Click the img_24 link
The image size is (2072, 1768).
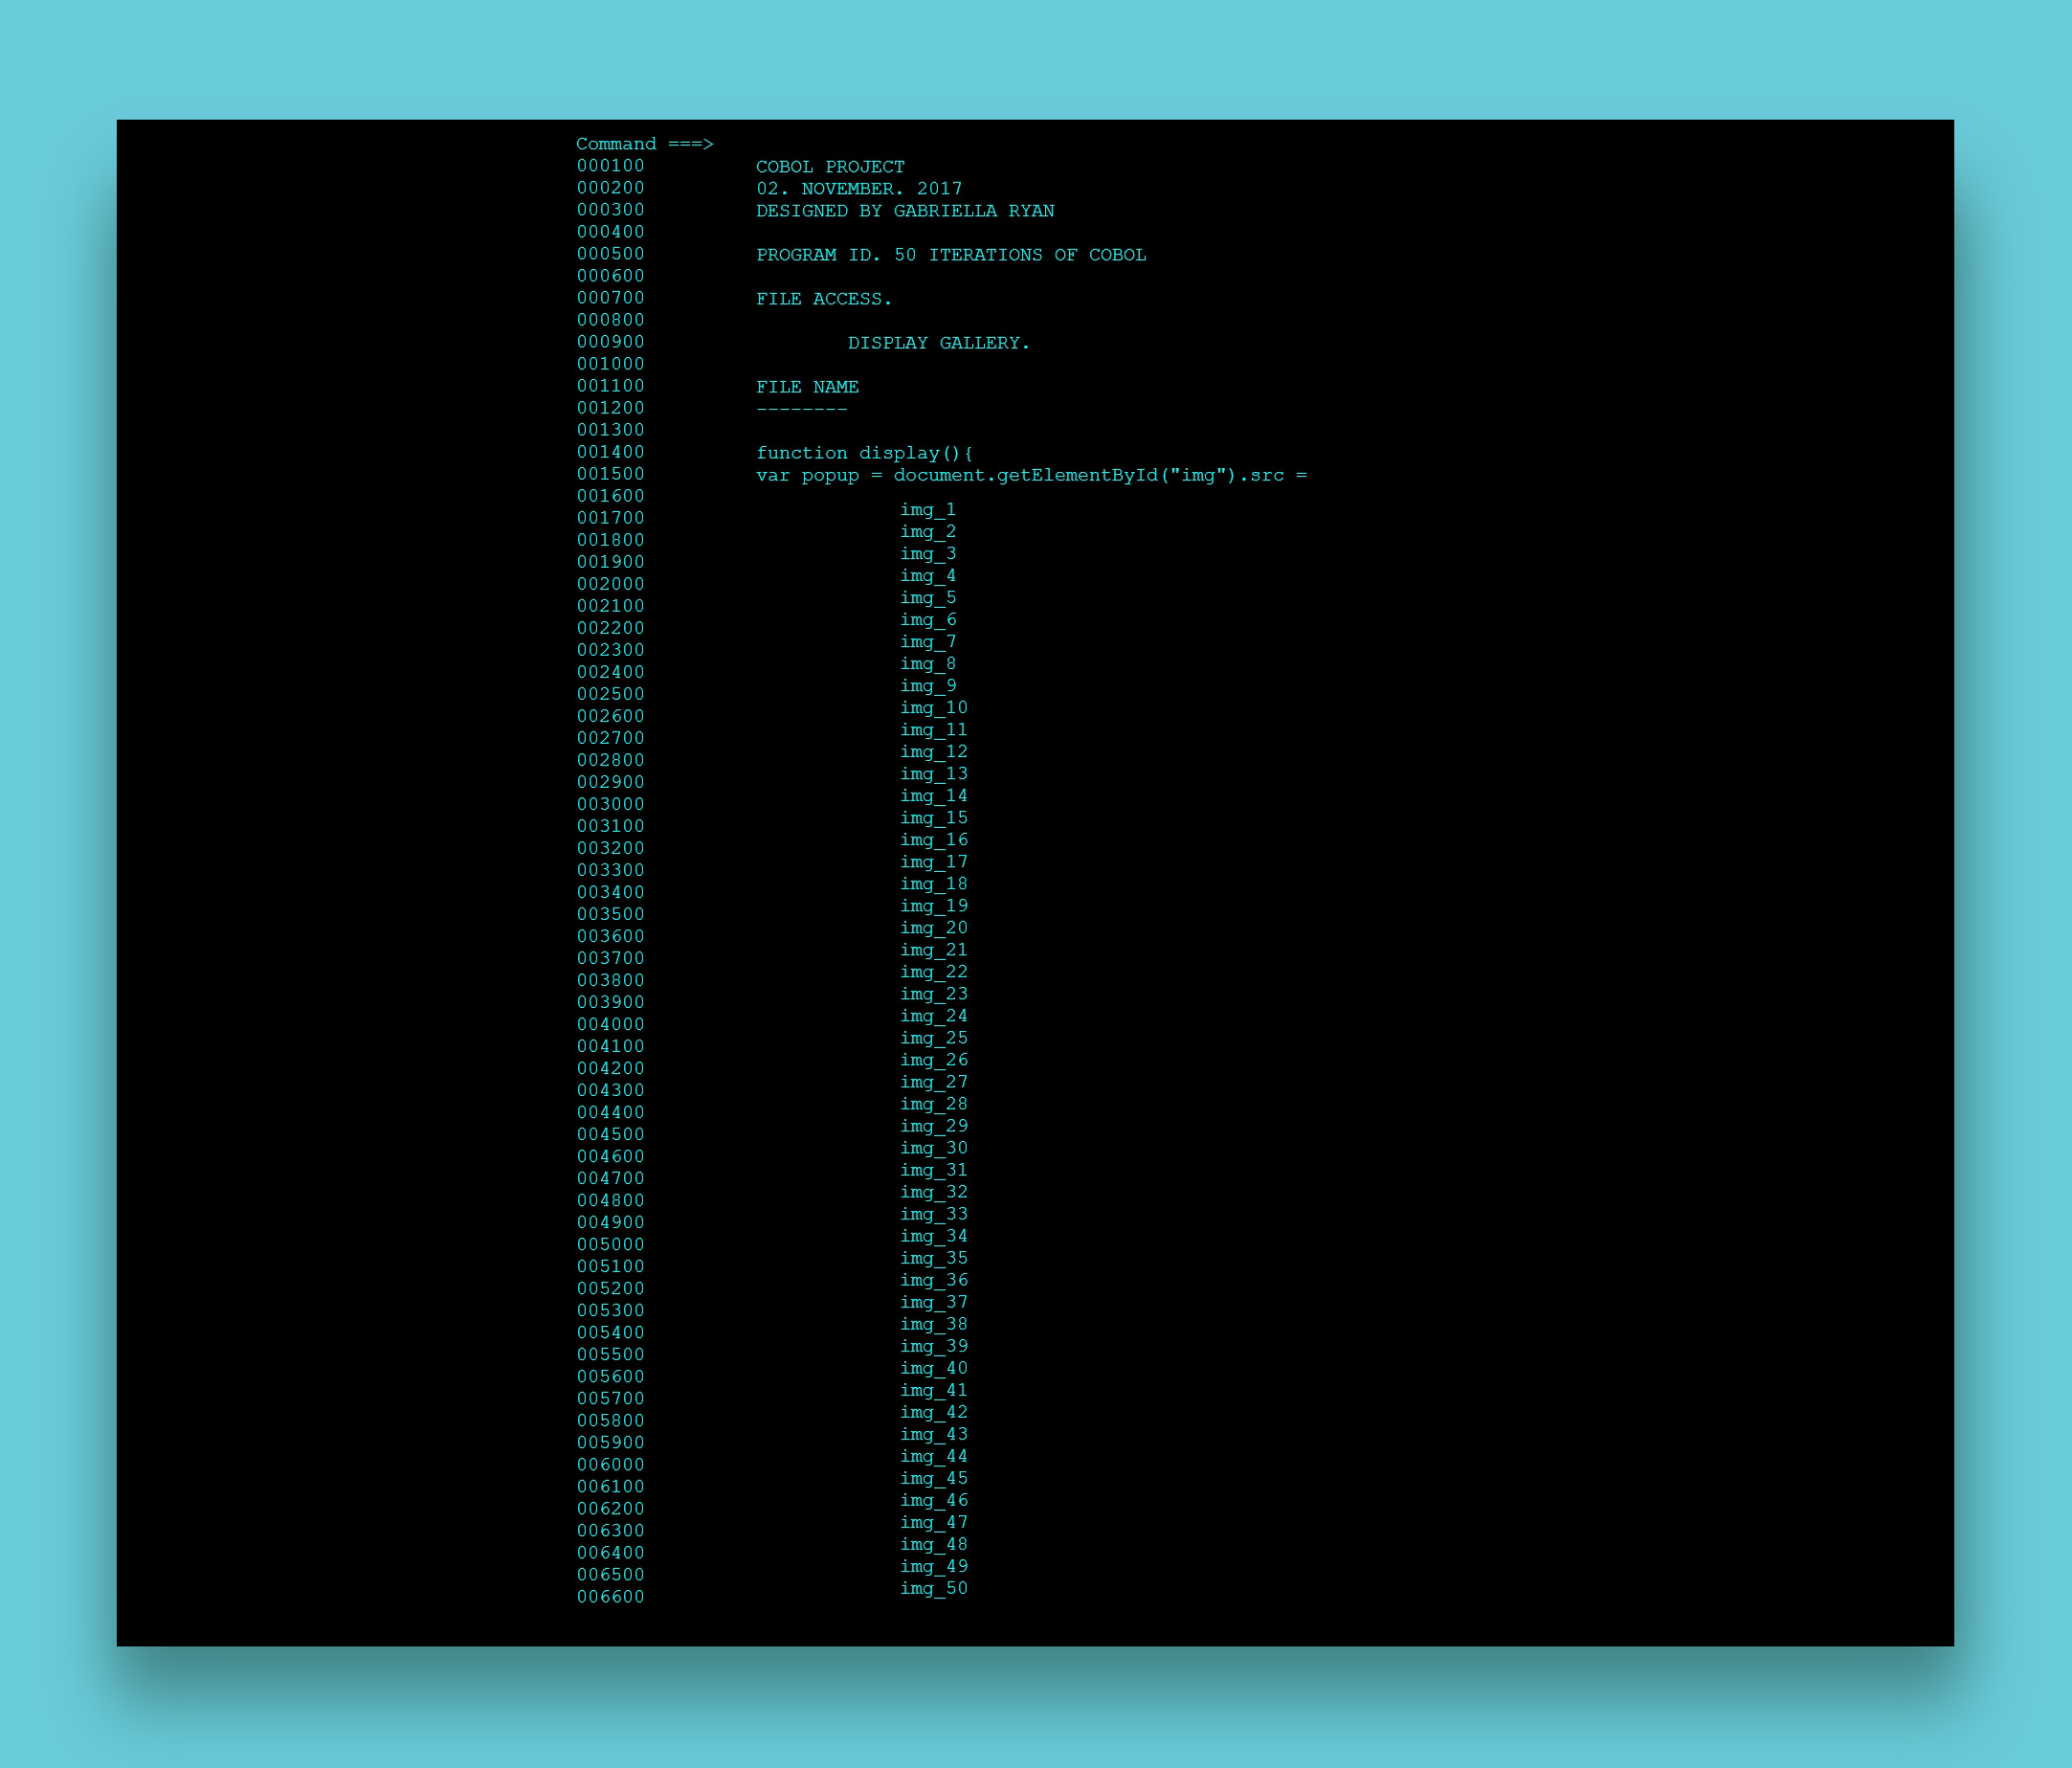click(933, 1016)
